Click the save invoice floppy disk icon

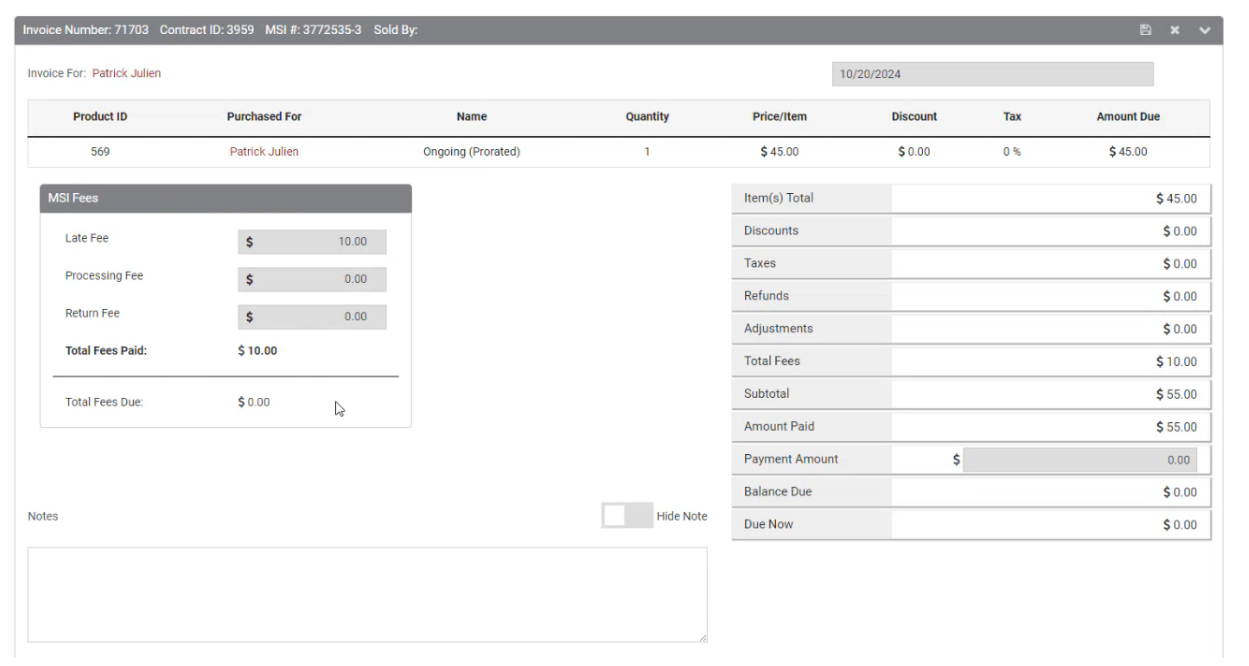(1146, 31)
